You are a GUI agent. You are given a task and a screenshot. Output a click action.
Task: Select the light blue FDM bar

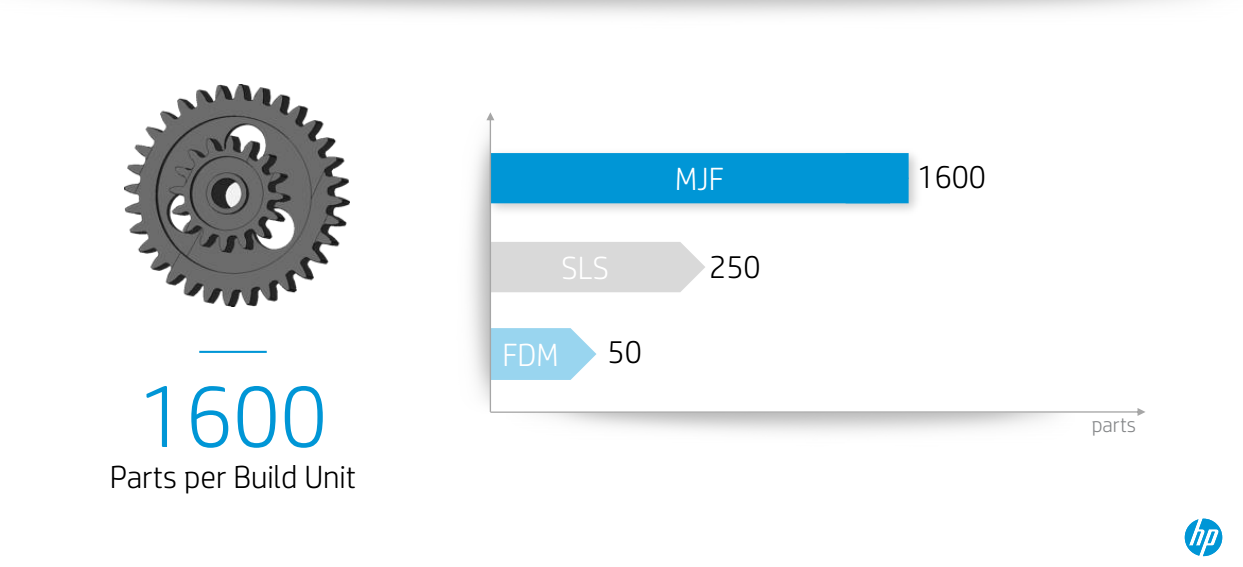543,354
